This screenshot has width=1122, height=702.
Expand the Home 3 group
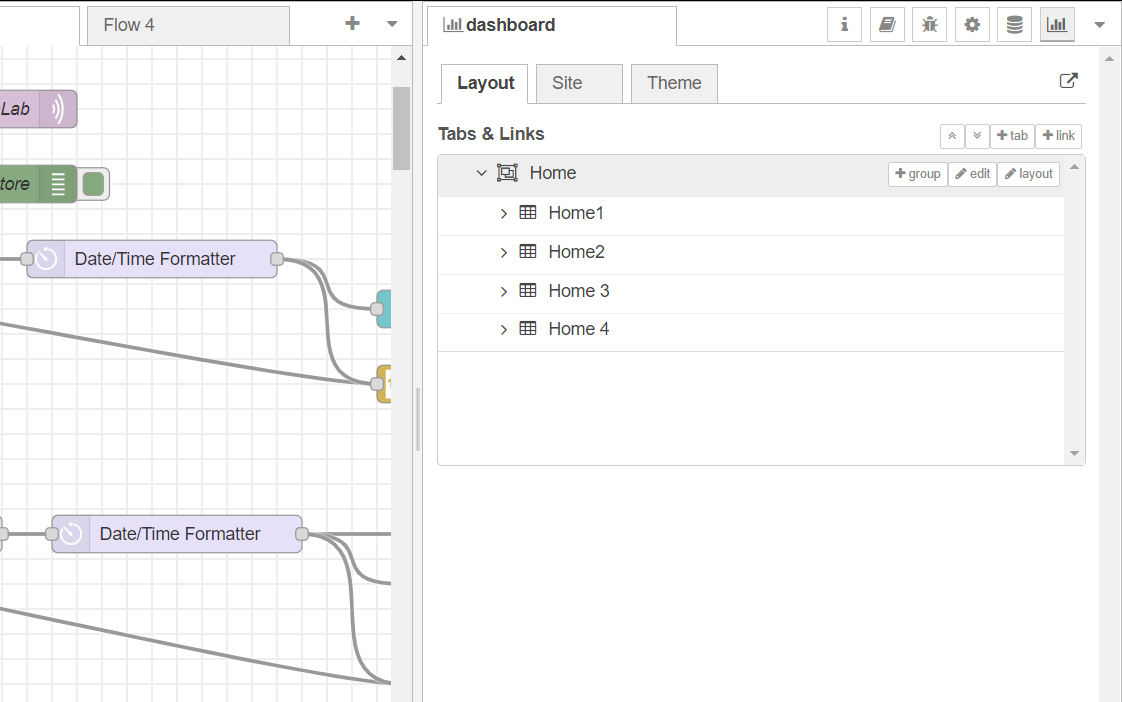[504, 291]
